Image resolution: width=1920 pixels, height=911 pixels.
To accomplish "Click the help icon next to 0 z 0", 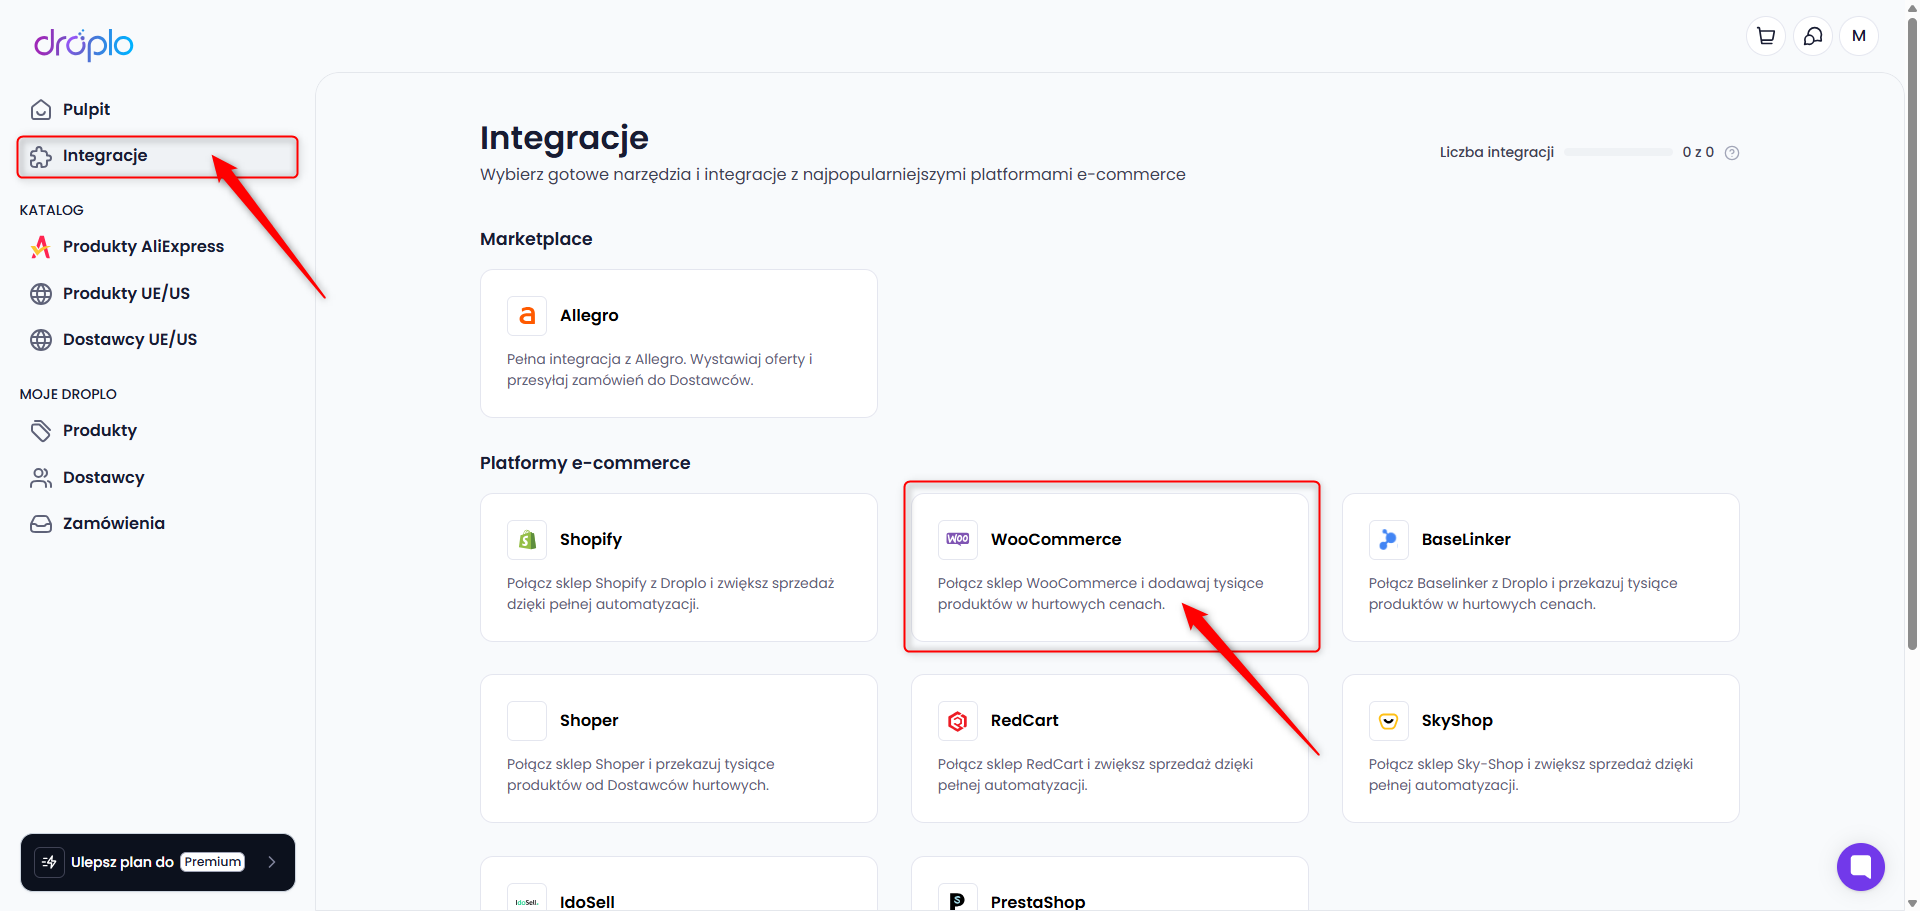I will 1732,153.
